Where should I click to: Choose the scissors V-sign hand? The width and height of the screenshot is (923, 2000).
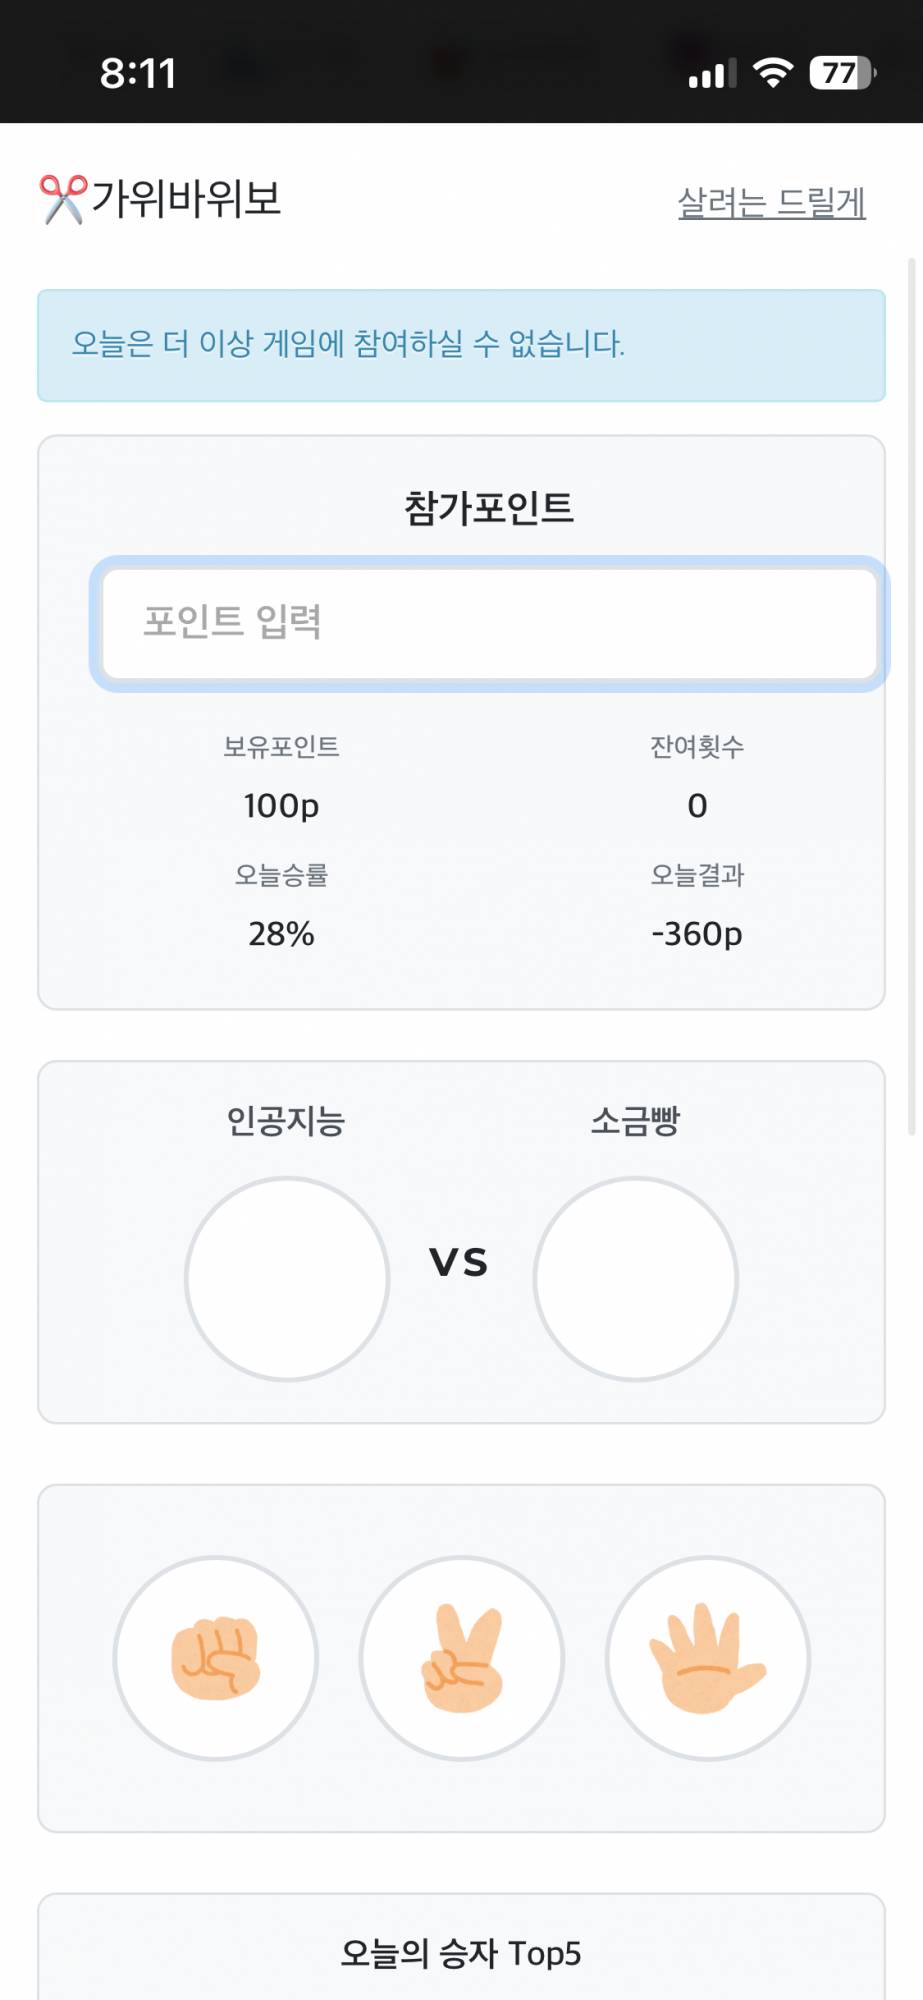point(462,1658)
